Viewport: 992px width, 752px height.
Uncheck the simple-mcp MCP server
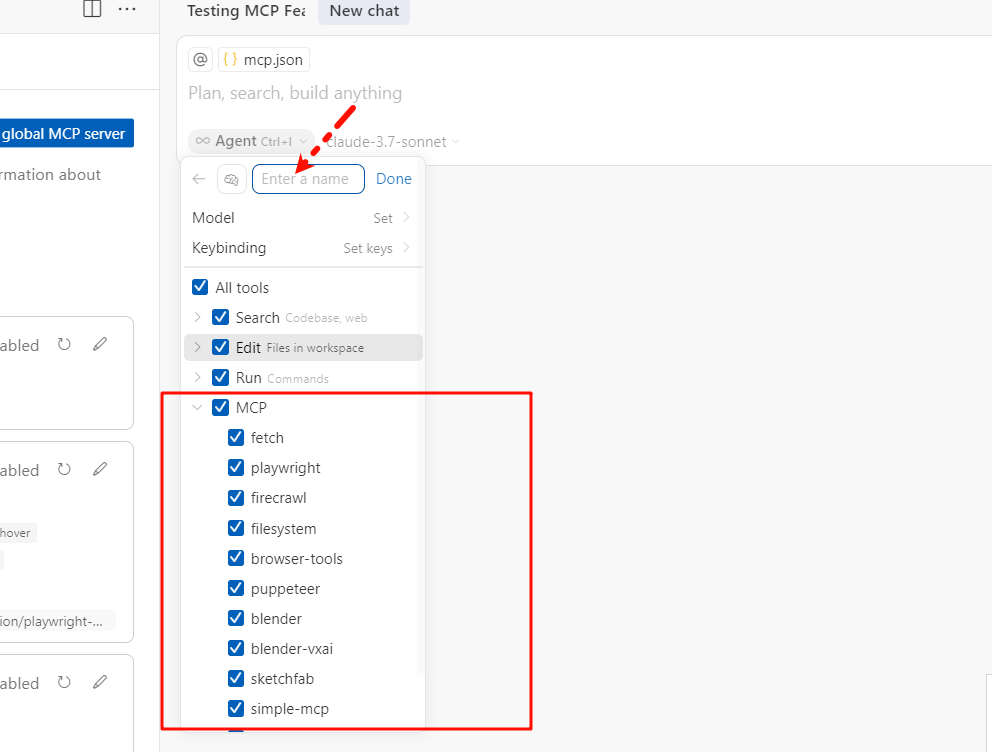point(235,708)
